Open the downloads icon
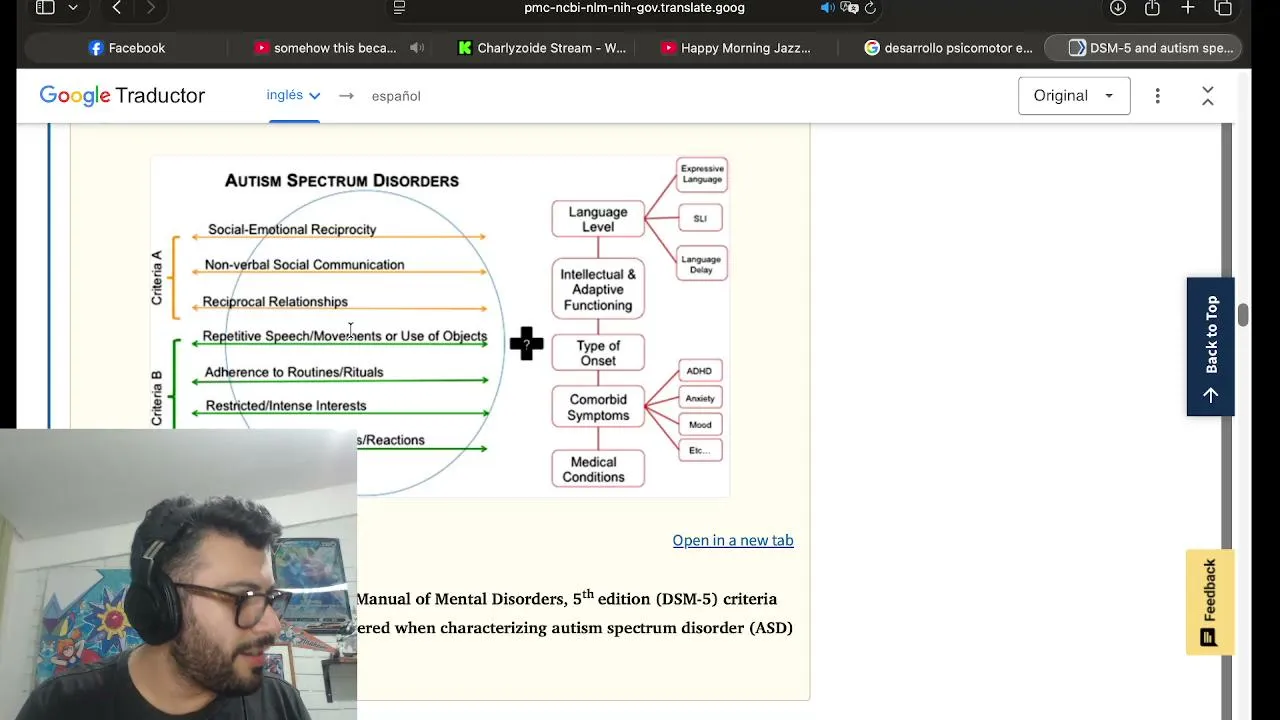This screenshot has height=720, width=1280. tap(1118, 8)
